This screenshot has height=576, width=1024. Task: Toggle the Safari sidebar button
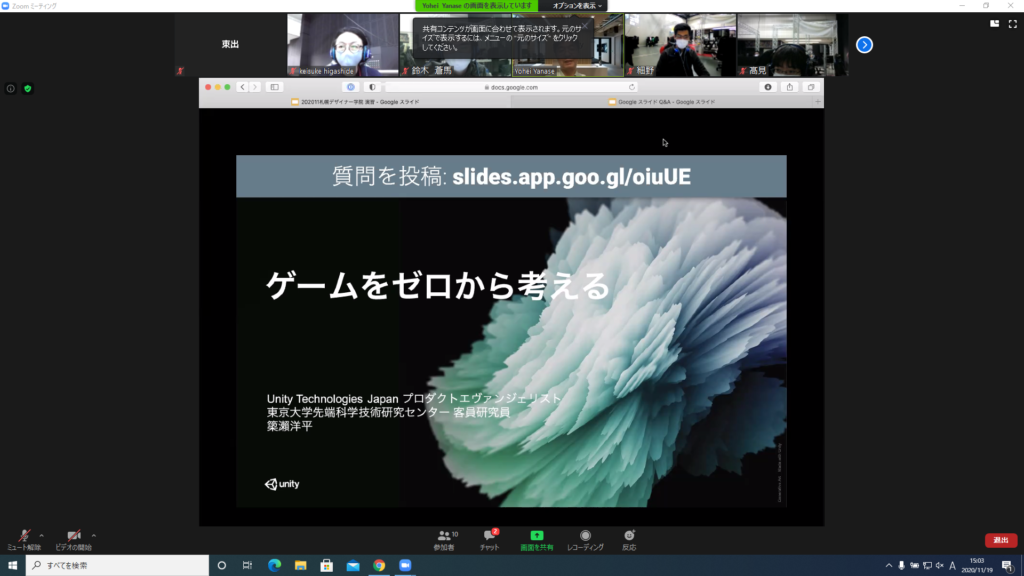pyautogui.click(x=274, y=87)
